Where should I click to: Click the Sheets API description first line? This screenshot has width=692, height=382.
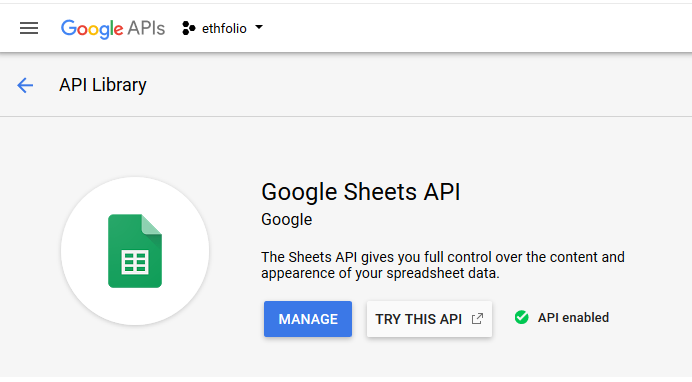443,257
